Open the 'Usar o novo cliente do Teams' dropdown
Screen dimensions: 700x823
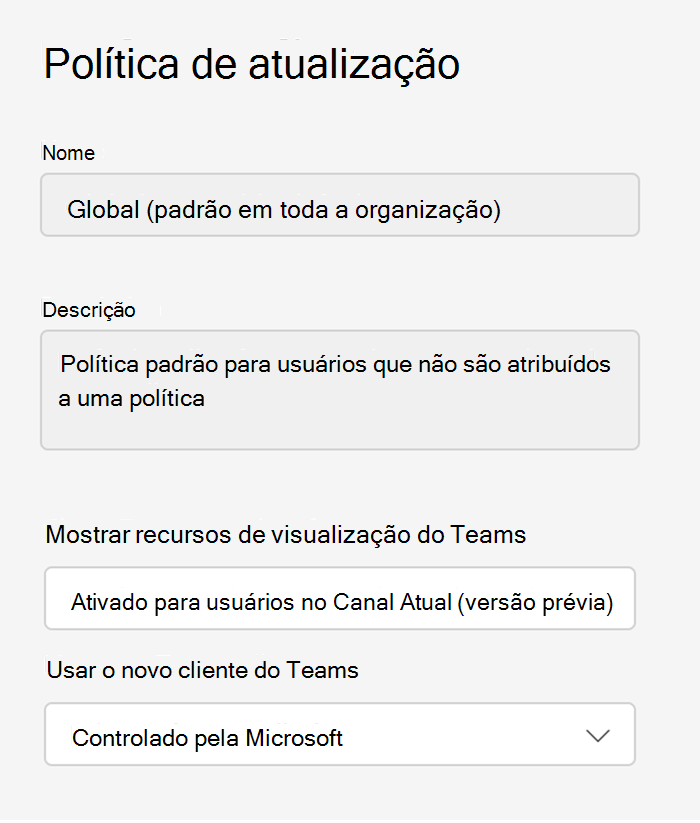tap(340, 735)
